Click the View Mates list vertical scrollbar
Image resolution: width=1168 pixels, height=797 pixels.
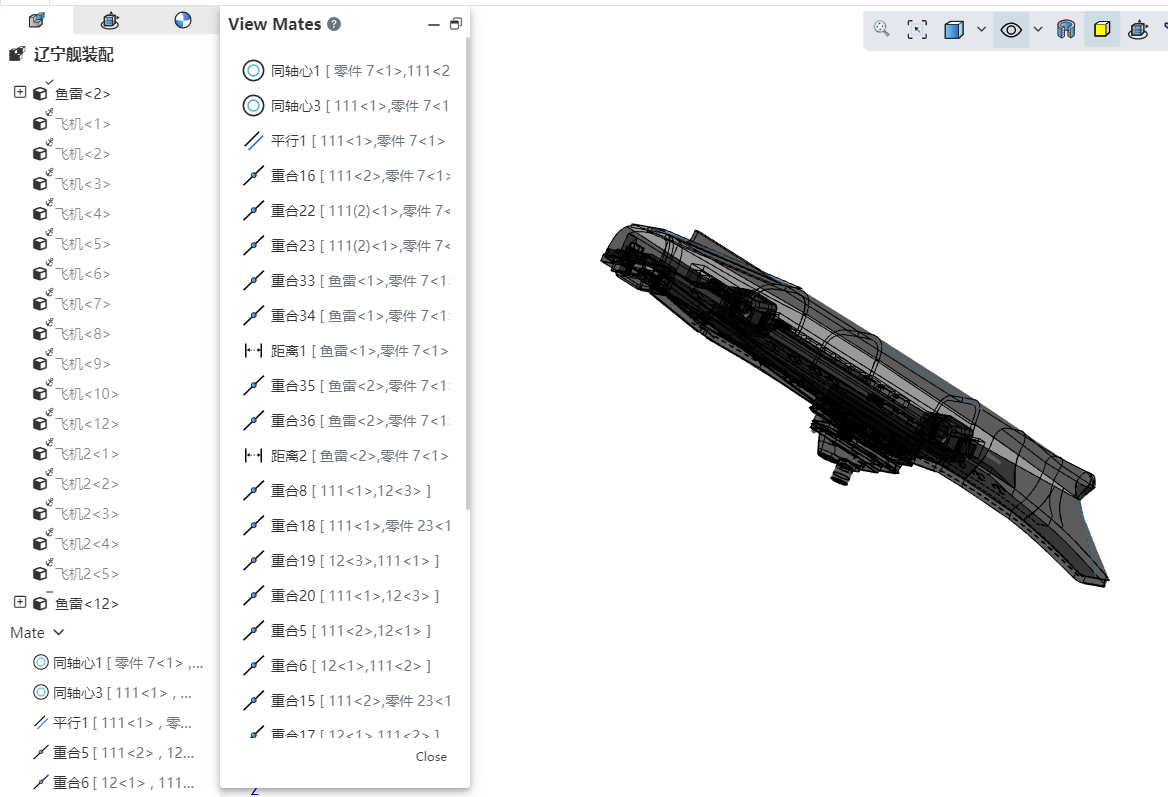468,273
